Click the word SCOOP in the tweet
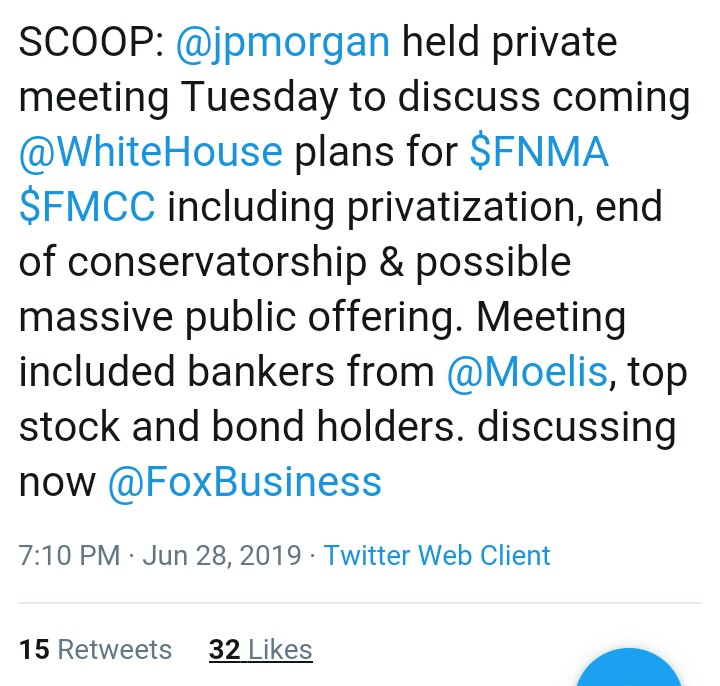The image size is (720, 686). (87, 43)
